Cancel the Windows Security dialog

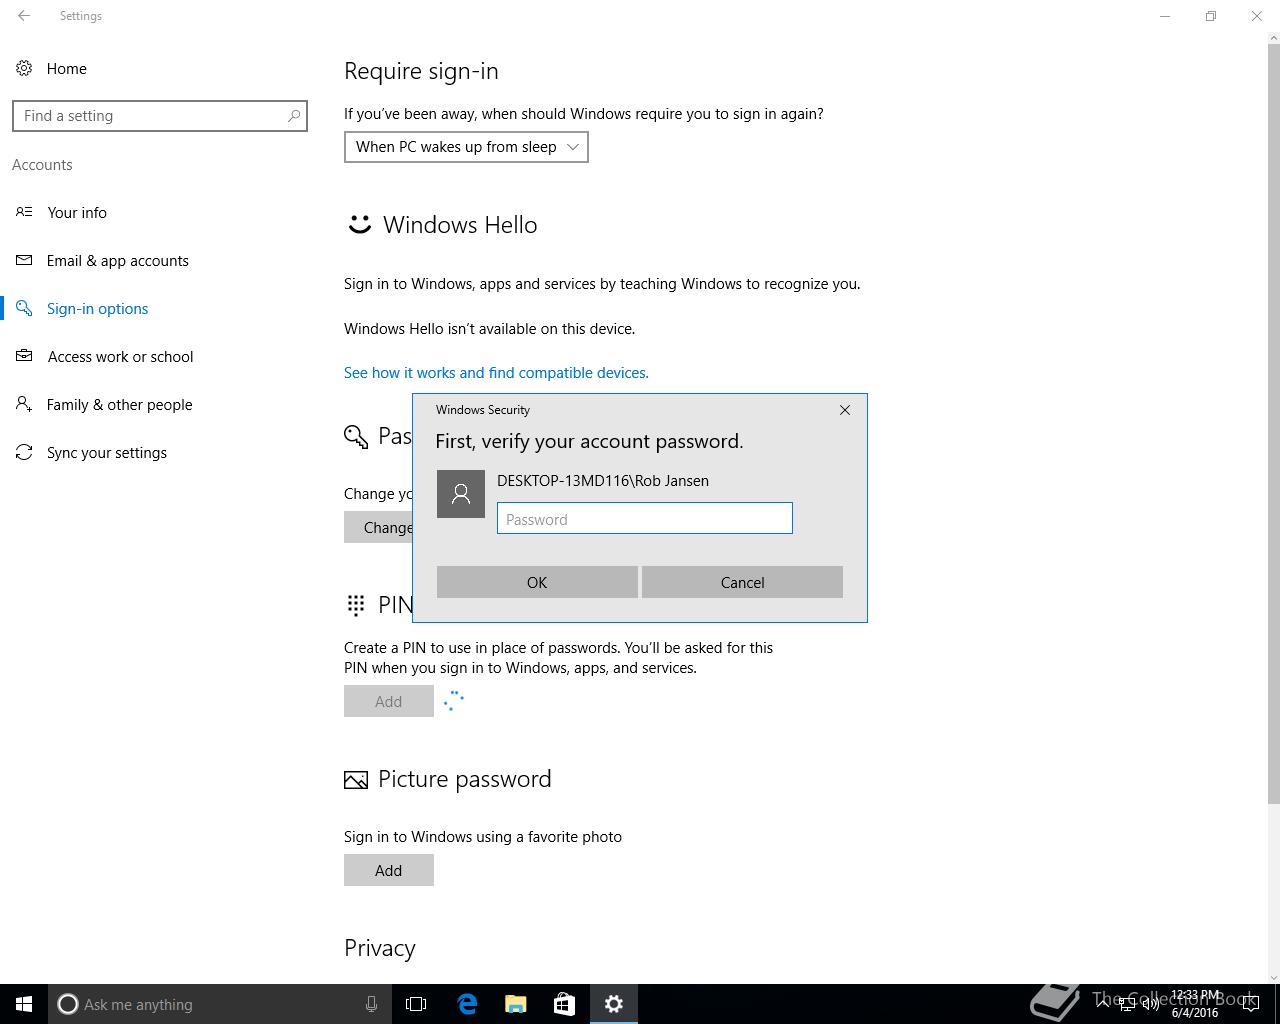742,582
